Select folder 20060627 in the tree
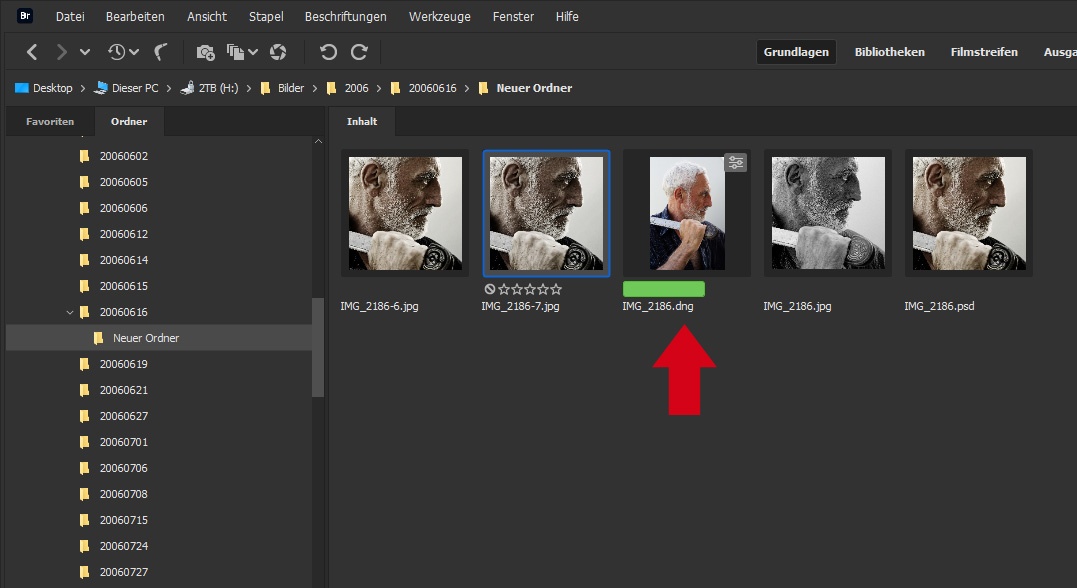Screen dimensions: 1077x588 [x=123, y=416]
